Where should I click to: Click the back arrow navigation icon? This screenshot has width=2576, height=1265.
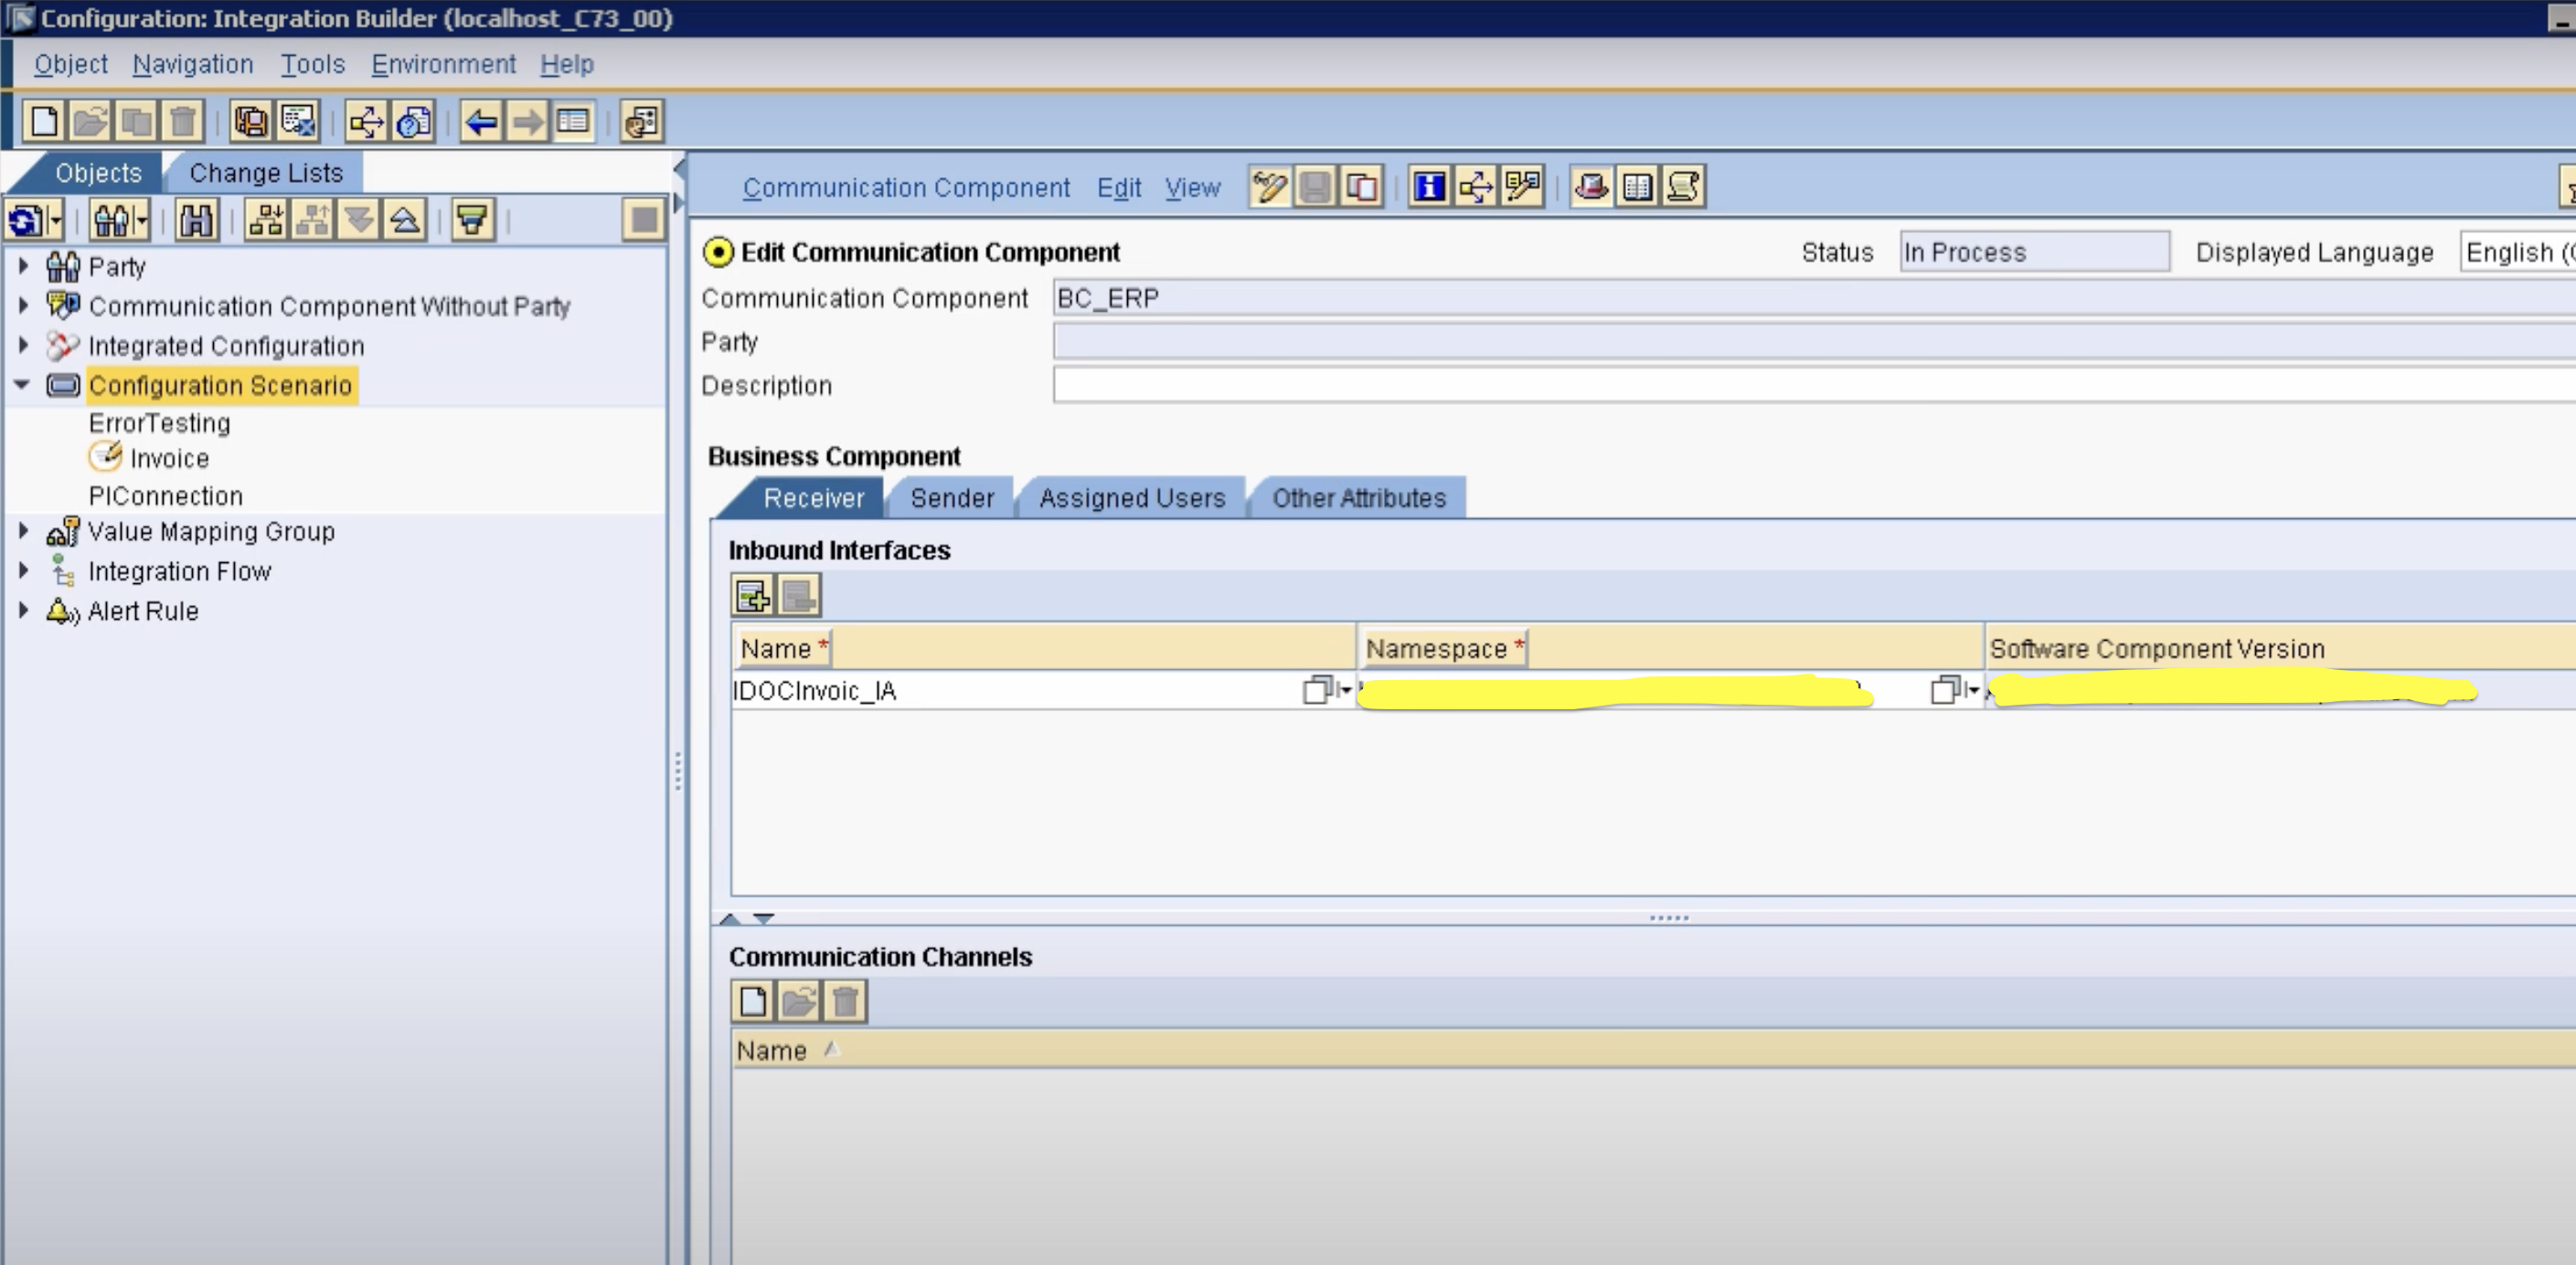[481, 122]
